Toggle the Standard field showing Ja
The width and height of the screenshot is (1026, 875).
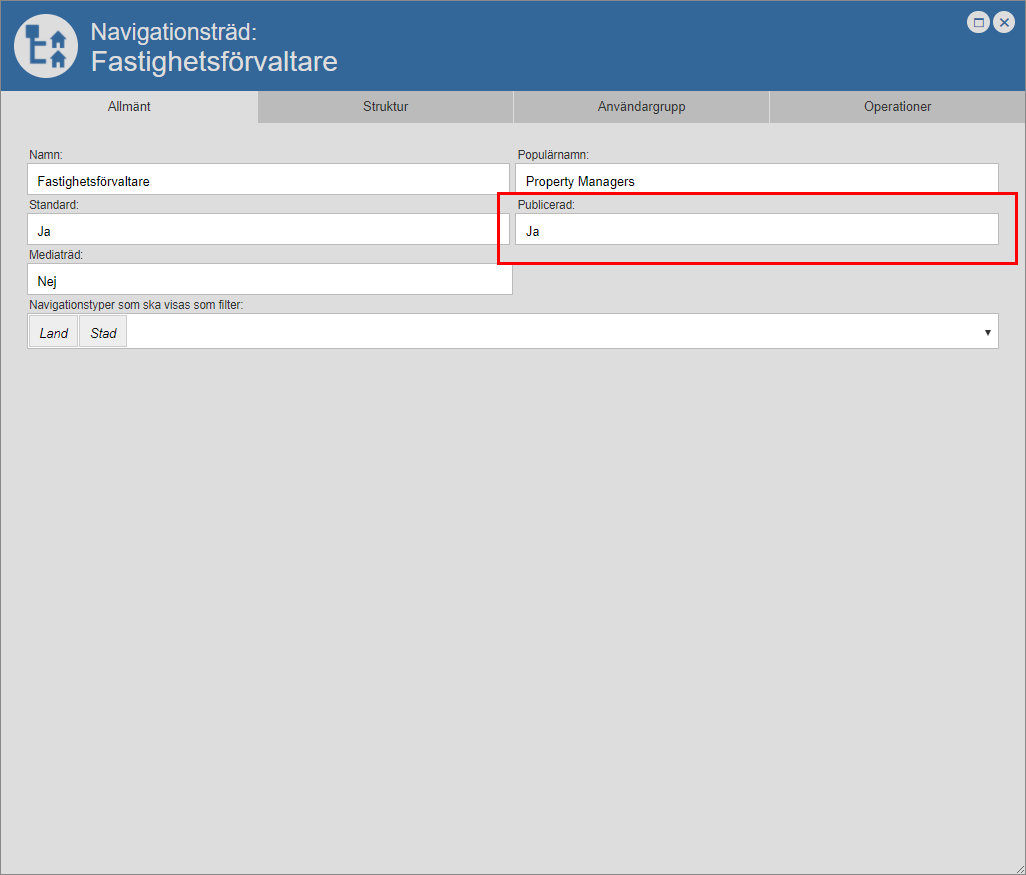point(268,230)
